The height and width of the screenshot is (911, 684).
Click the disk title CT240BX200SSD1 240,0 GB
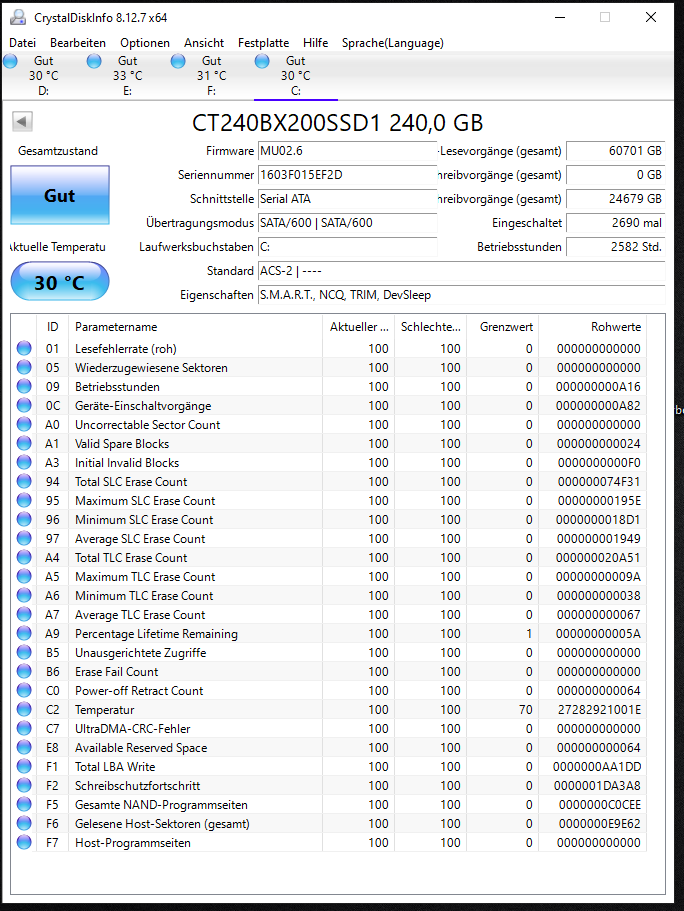click(338, 123)
